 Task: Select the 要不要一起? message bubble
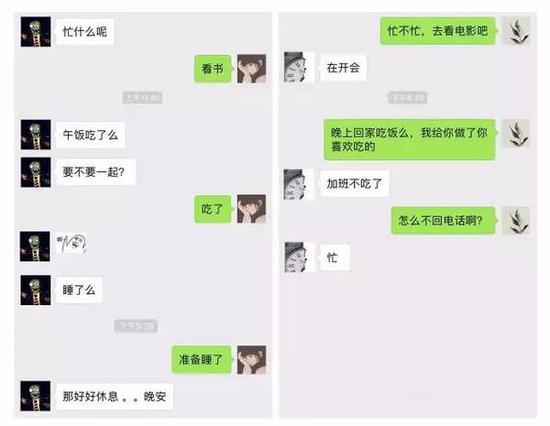[x=95, y=172]
